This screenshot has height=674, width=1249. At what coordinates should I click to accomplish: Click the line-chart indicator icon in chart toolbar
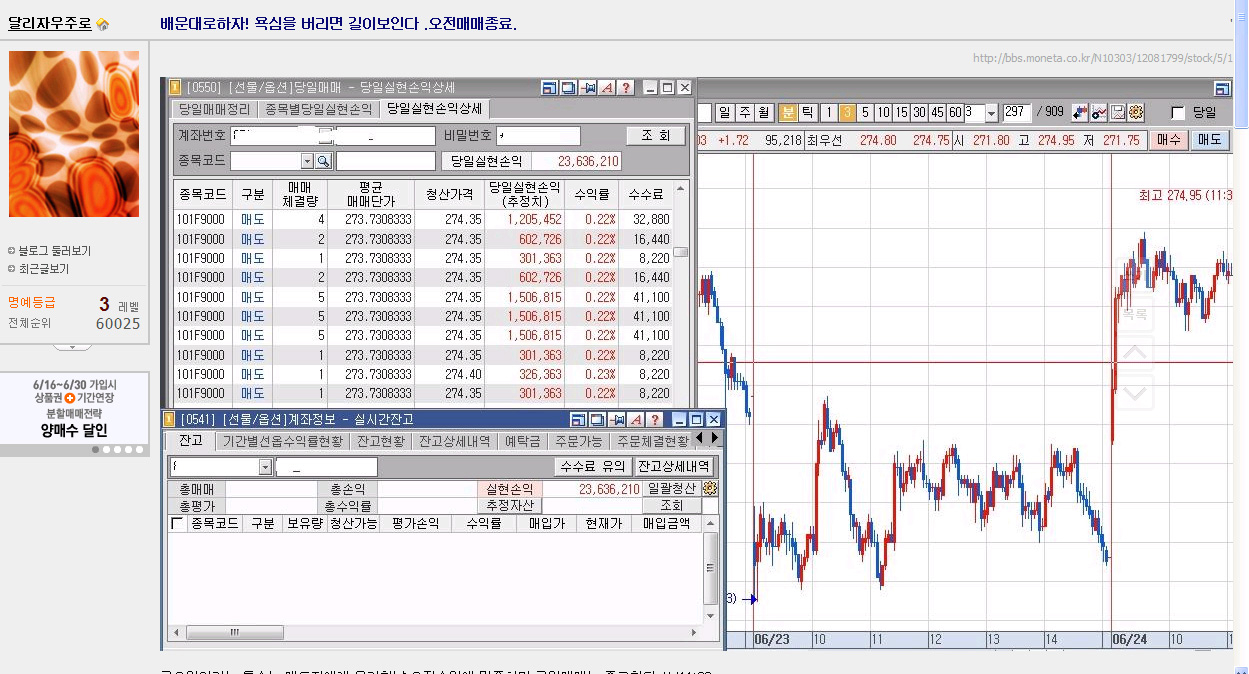pyautogui.click(x=1099, y=113)
